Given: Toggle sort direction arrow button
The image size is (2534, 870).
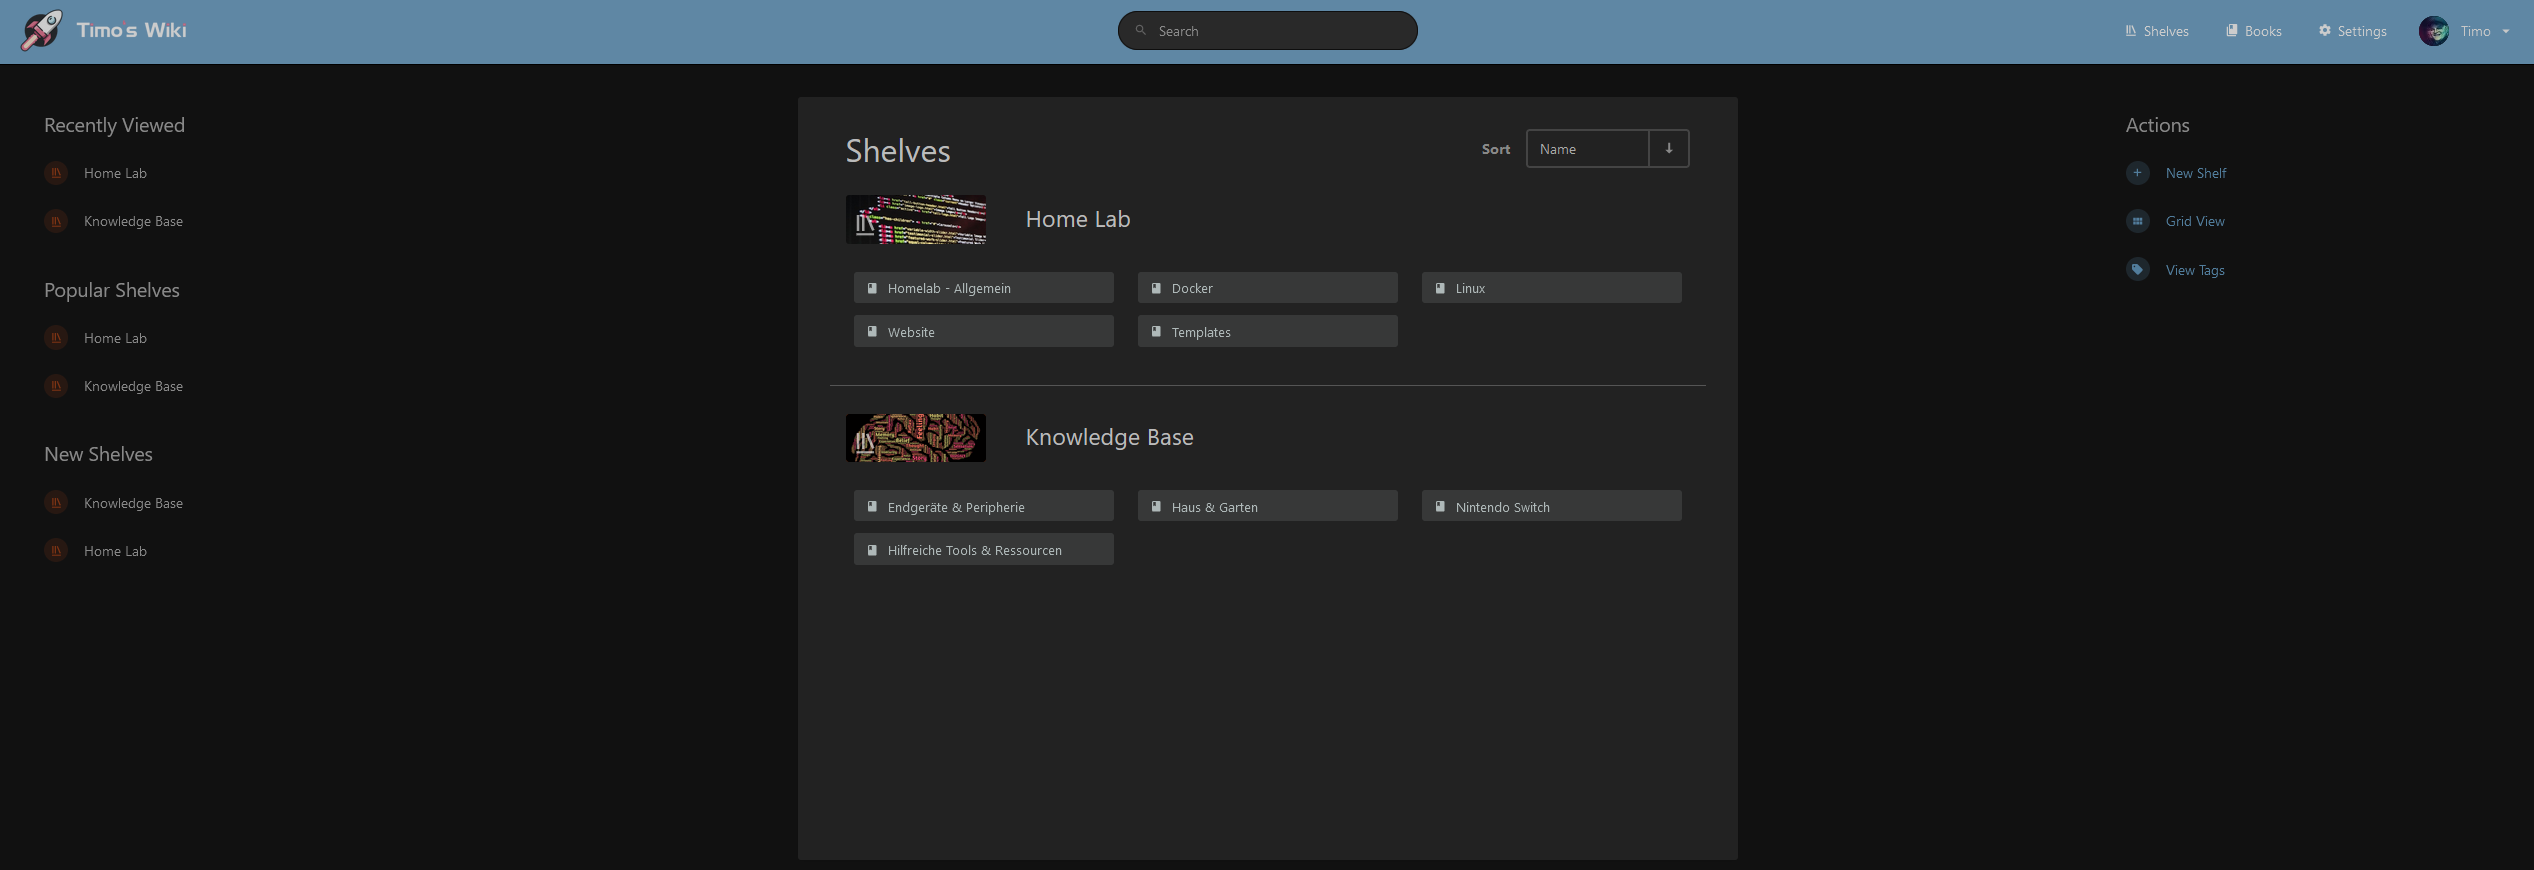Looking at the screenshot, I should tap(1669, 149).
